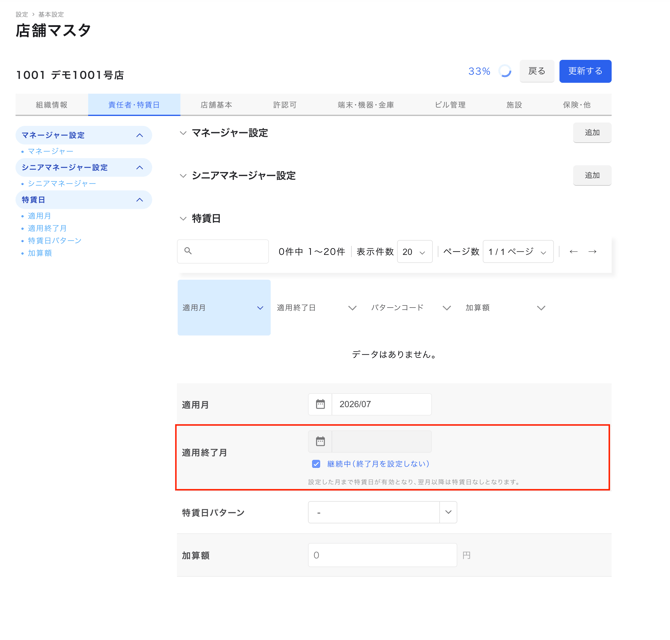Image resolution: width=670 pixels, height=640 pixels.
Task: Click the disabled 適用終了月 date field
Action: tap(381, 441)
